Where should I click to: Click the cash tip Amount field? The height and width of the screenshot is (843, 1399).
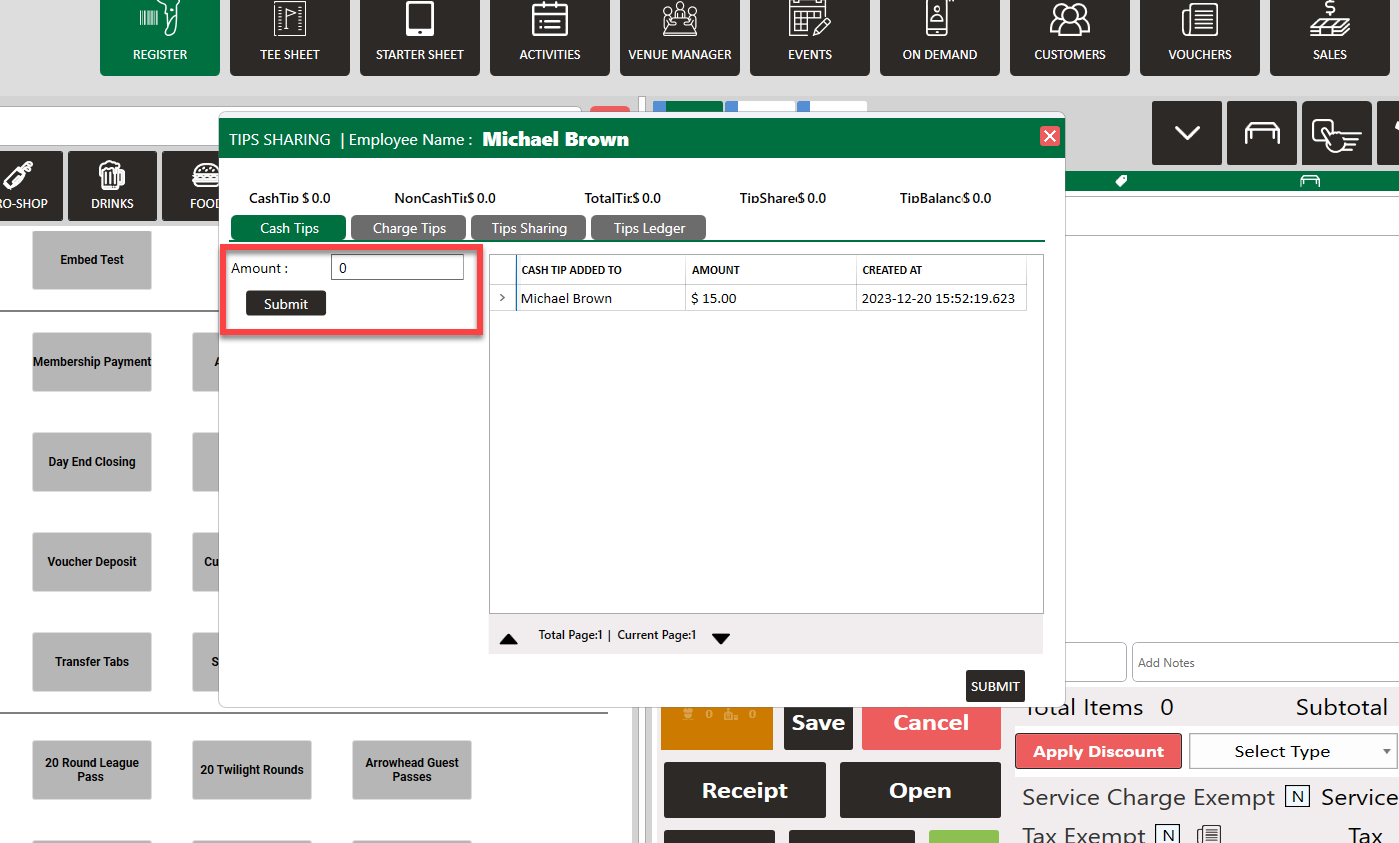pos(397,268)
